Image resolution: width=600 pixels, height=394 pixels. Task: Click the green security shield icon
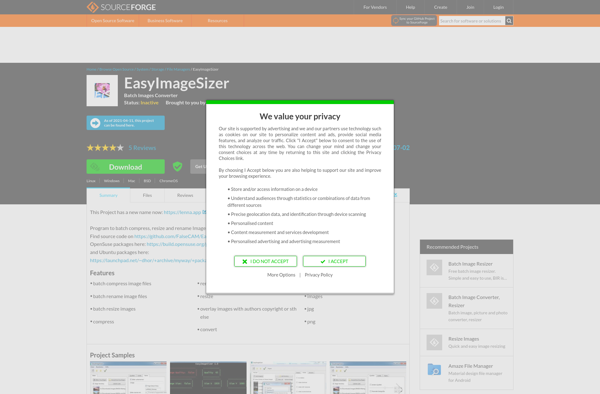point(177,166)
